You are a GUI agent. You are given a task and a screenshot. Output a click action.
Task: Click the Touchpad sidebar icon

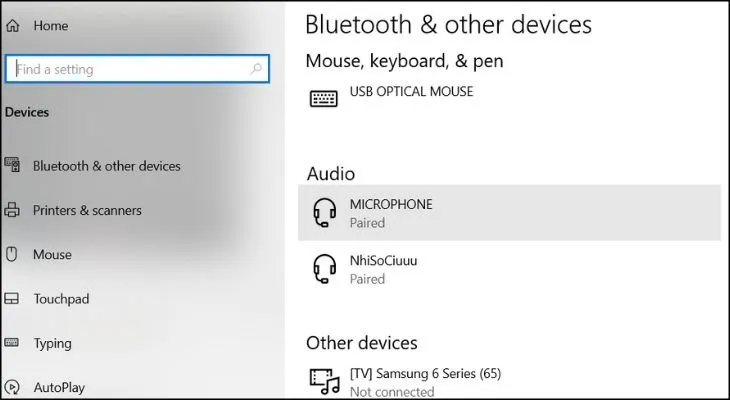[12, 299]
